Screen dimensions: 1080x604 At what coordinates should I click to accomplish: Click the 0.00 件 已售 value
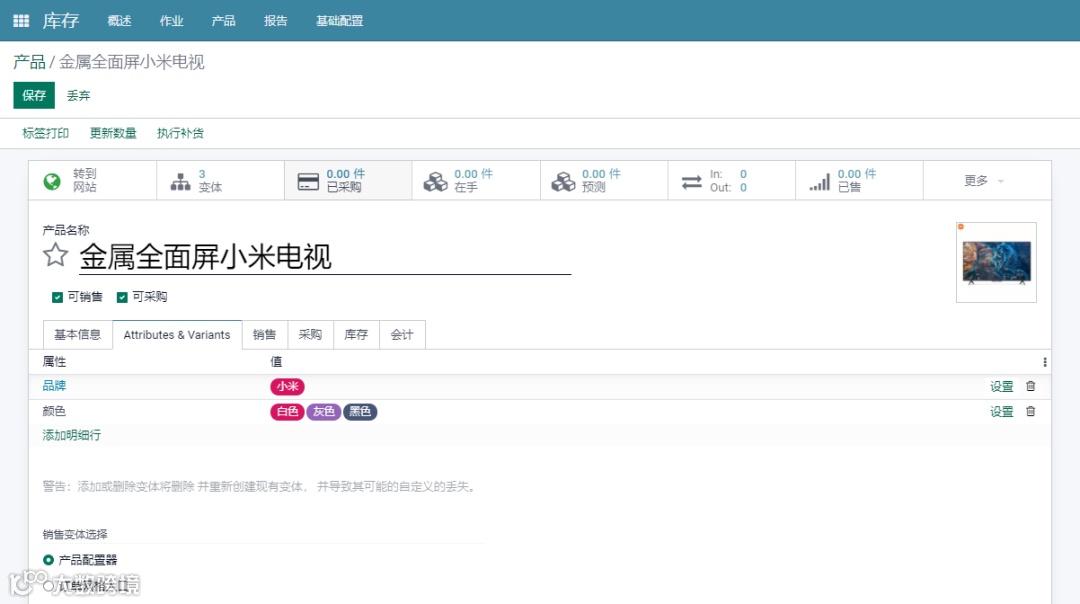point(857,174)
